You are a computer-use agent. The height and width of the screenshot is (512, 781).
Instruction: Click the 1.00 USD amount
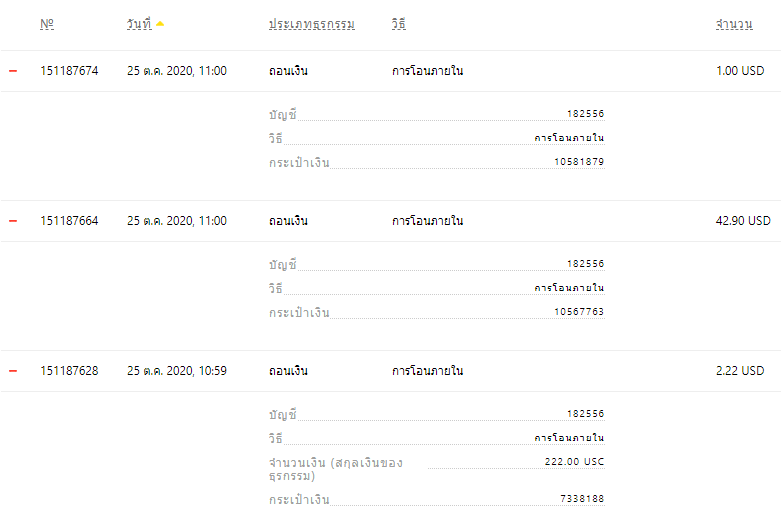pyautogui.click(x=740, y=71)
